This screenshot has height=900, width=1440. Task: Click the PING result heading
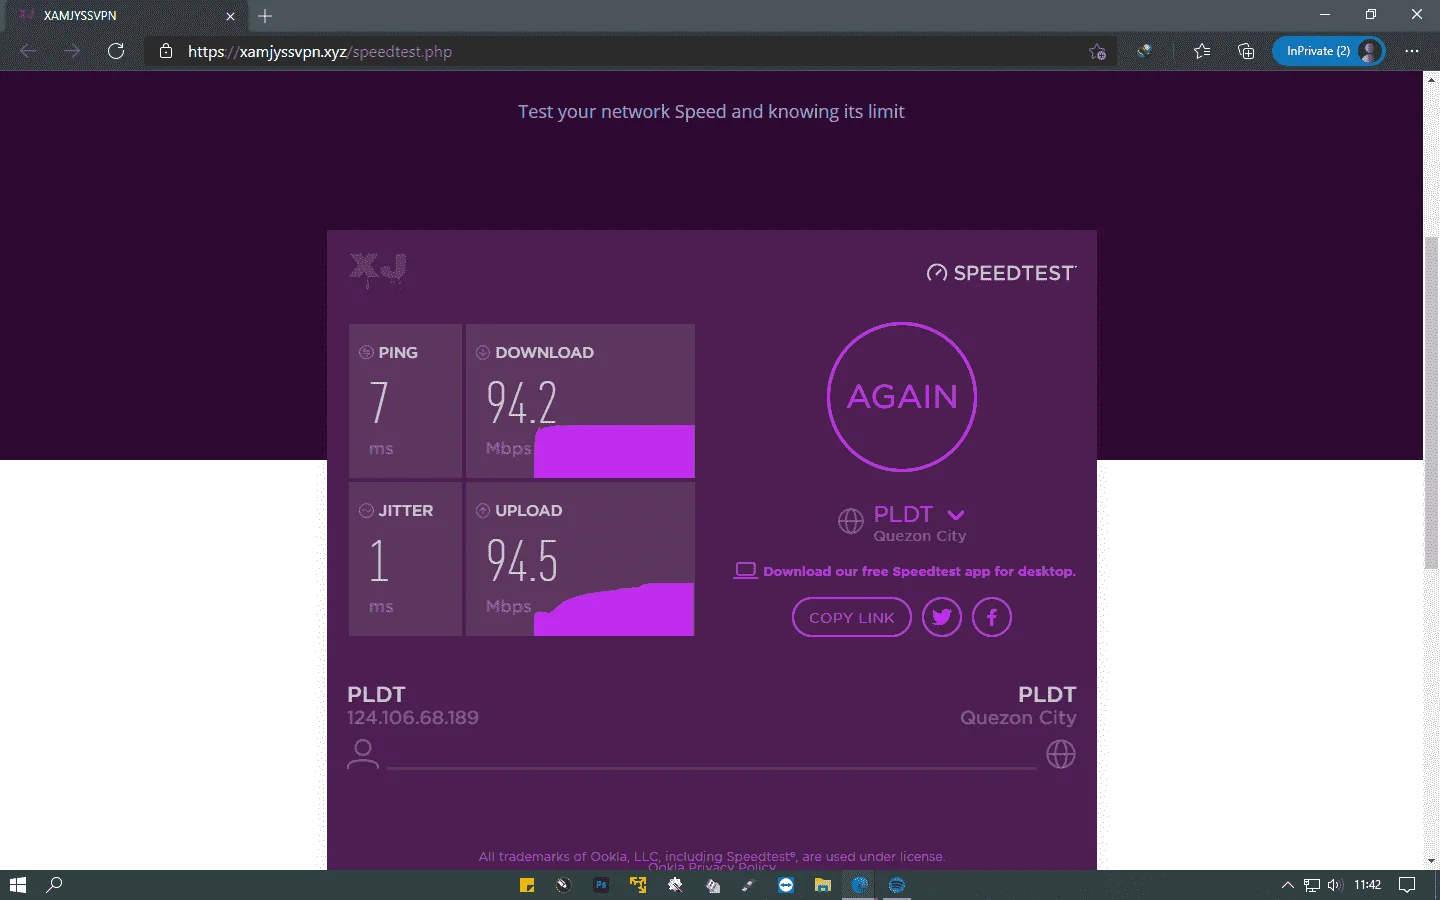pyautogui.click(x=398, y=352)
